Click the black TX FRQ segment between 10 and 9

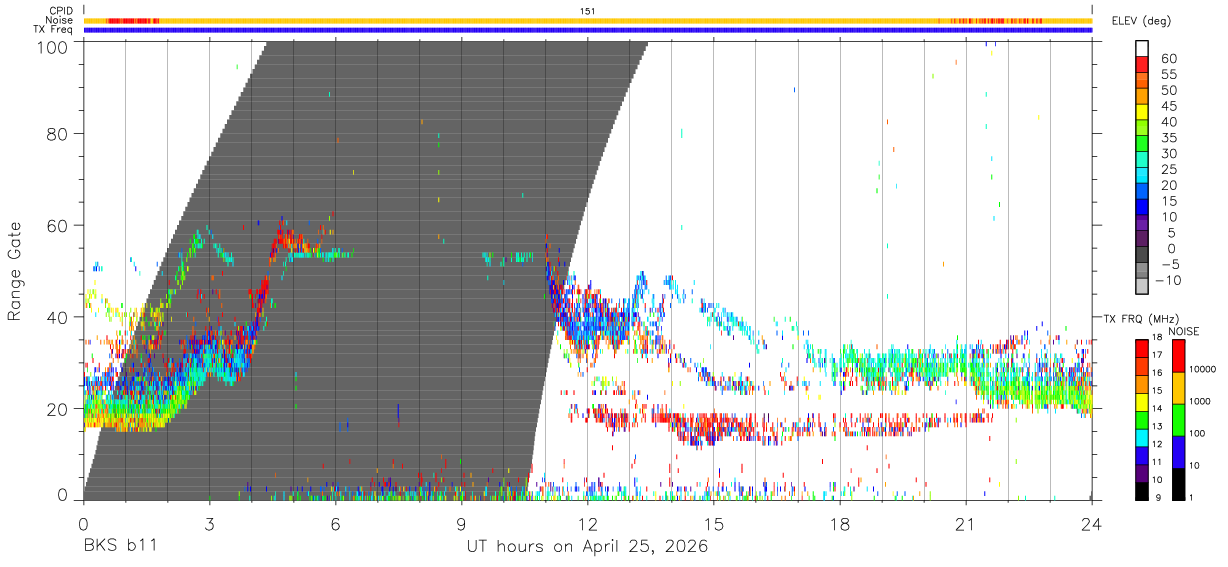pyautogui.click(x=1142, y=490)
